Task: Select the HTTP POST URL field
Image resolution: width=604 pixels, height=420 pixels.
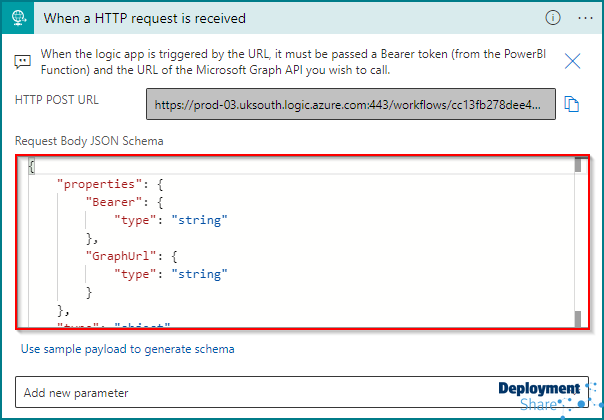Action: click(x=351, y=104)
